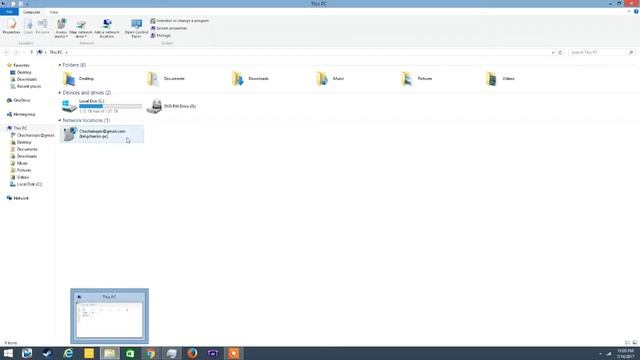Open OneDrive in navigation pane

pyautogui.click(x=18, y=100)
